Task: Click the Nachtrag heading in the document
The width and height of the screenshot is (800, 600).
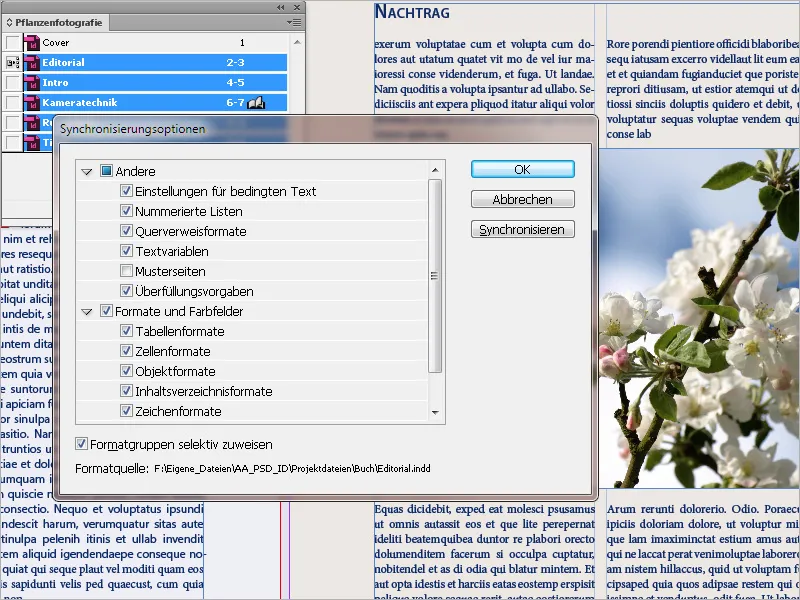Action: tap(412, 12)
